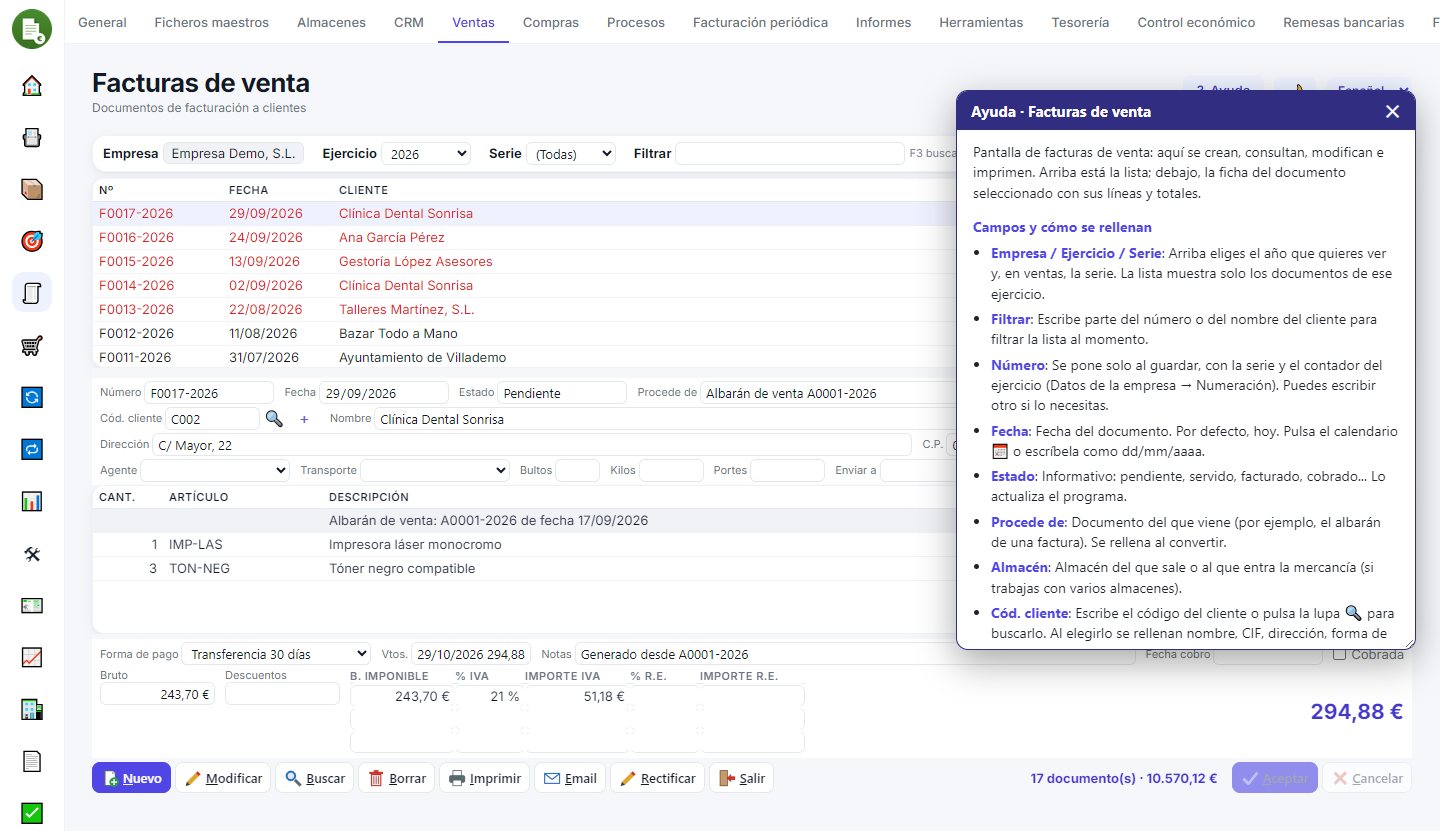1440x831 pixels.
Task: Click the Notas input field
Action: (855, 654)
